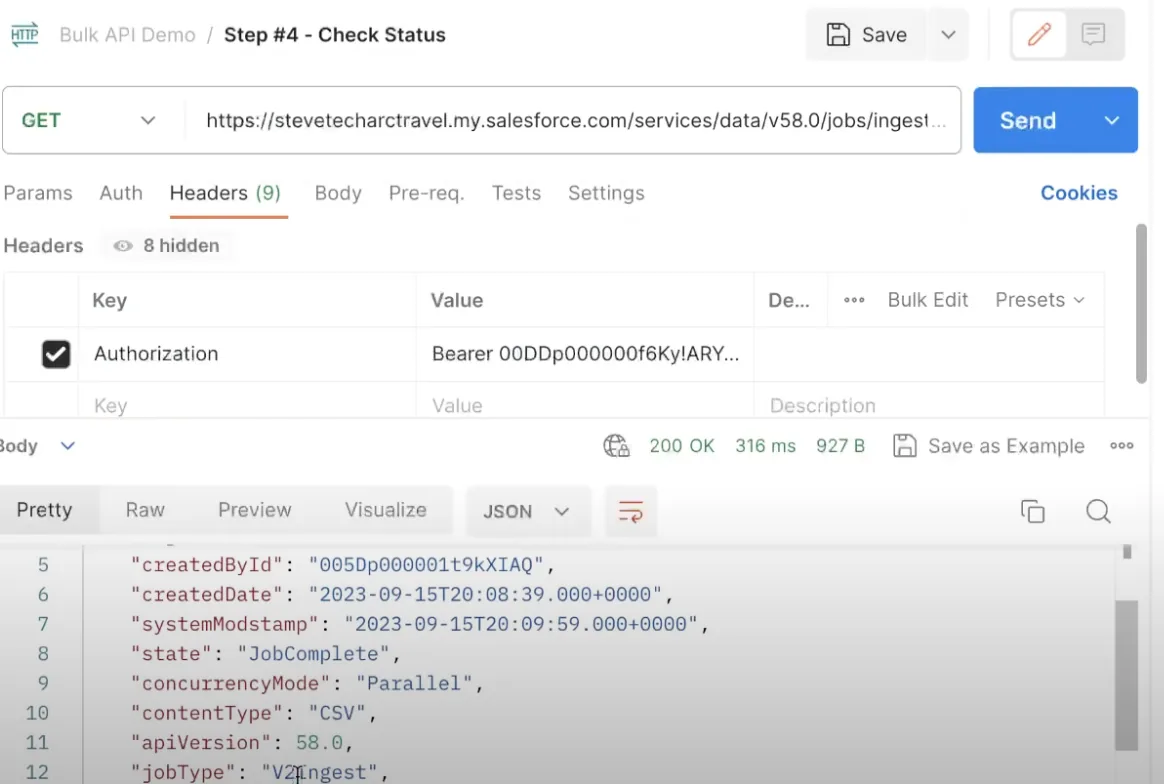Screen dimensions: 1164x784
Task: Click the Step #4 - Check Status title
Action: tap(335, 35)
